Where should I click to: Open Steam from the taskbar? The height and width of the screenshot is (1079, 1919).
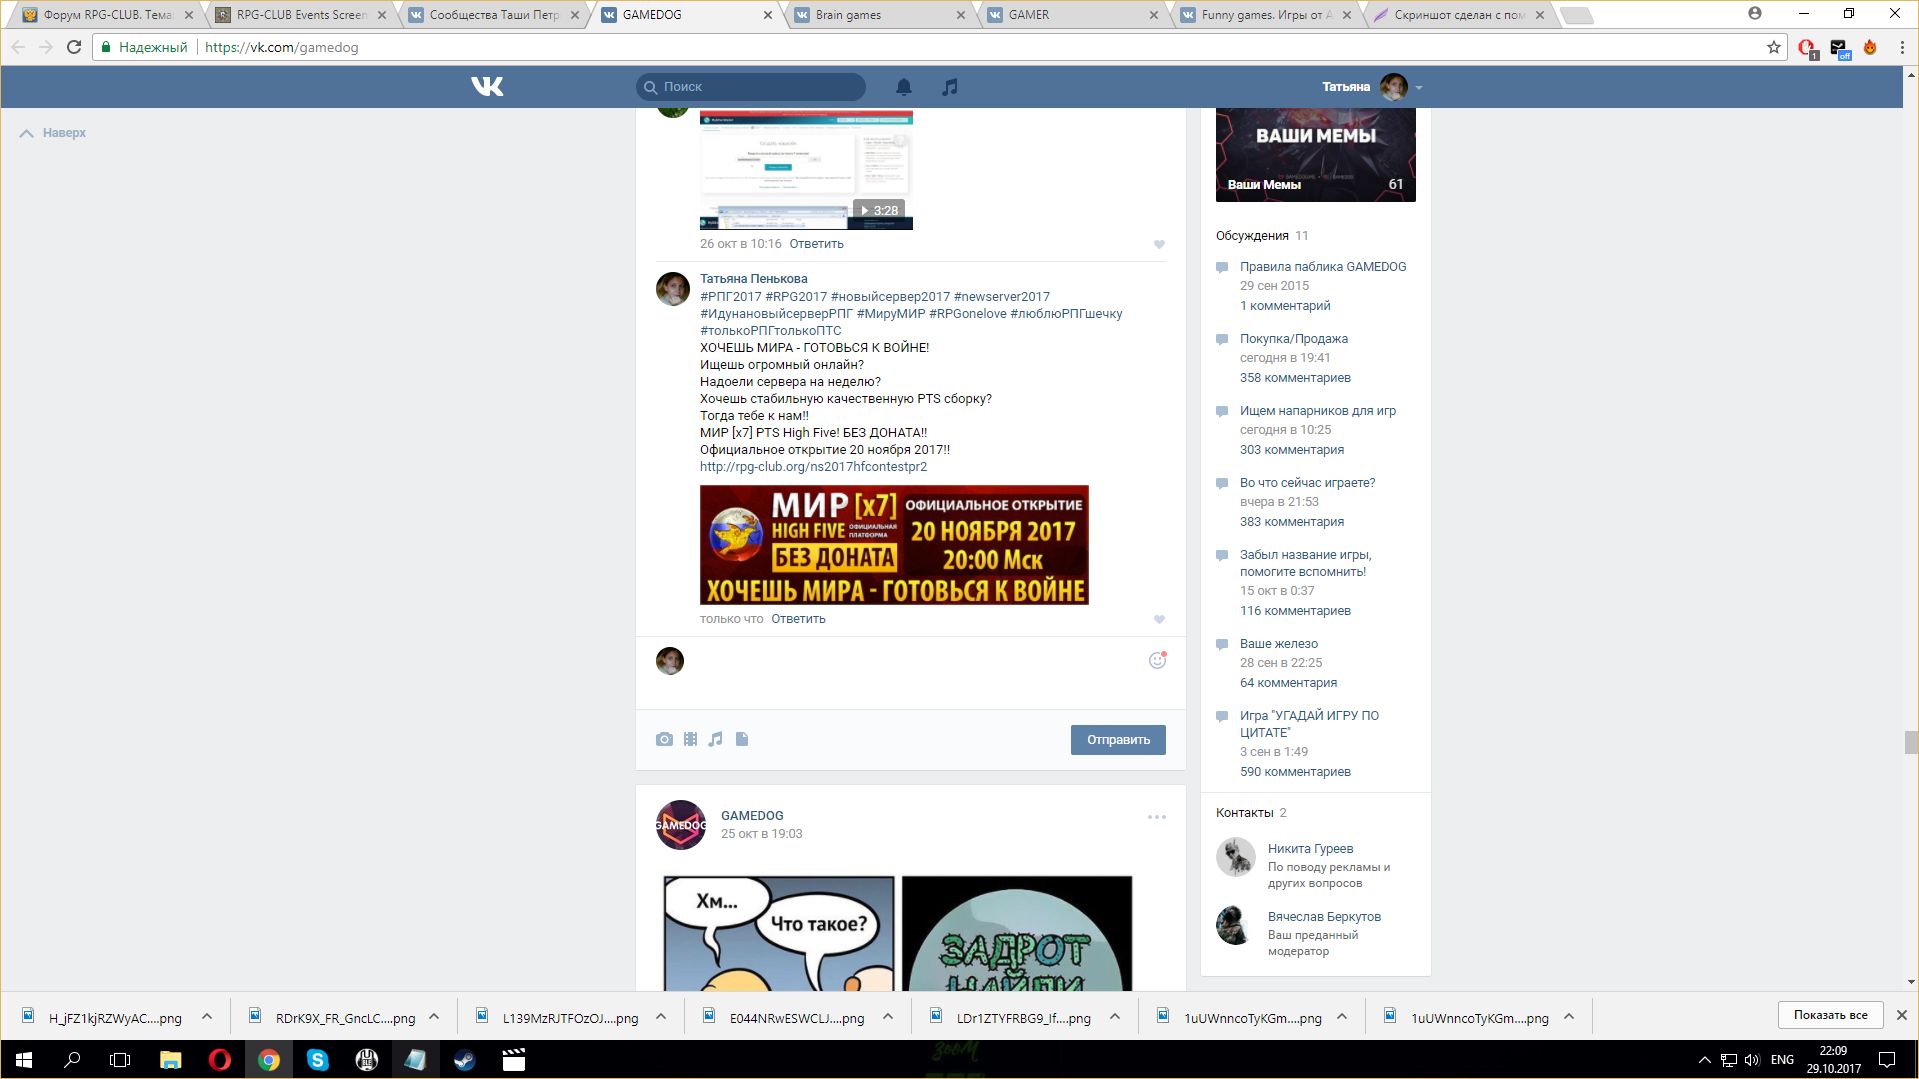[464, 1060]
